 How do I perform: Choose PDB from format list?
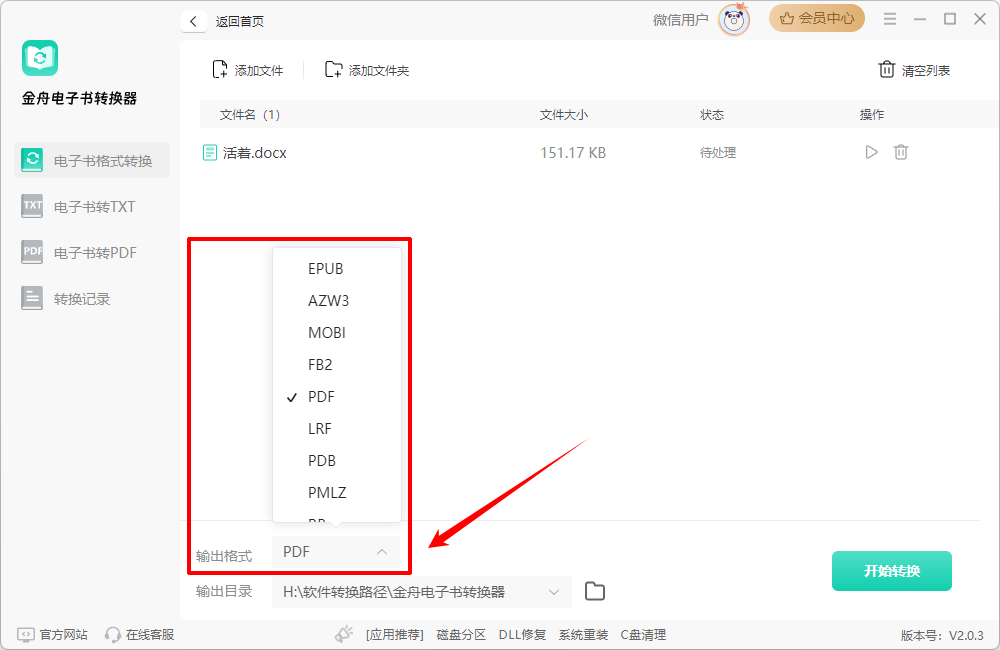click(x=337, y=460)
